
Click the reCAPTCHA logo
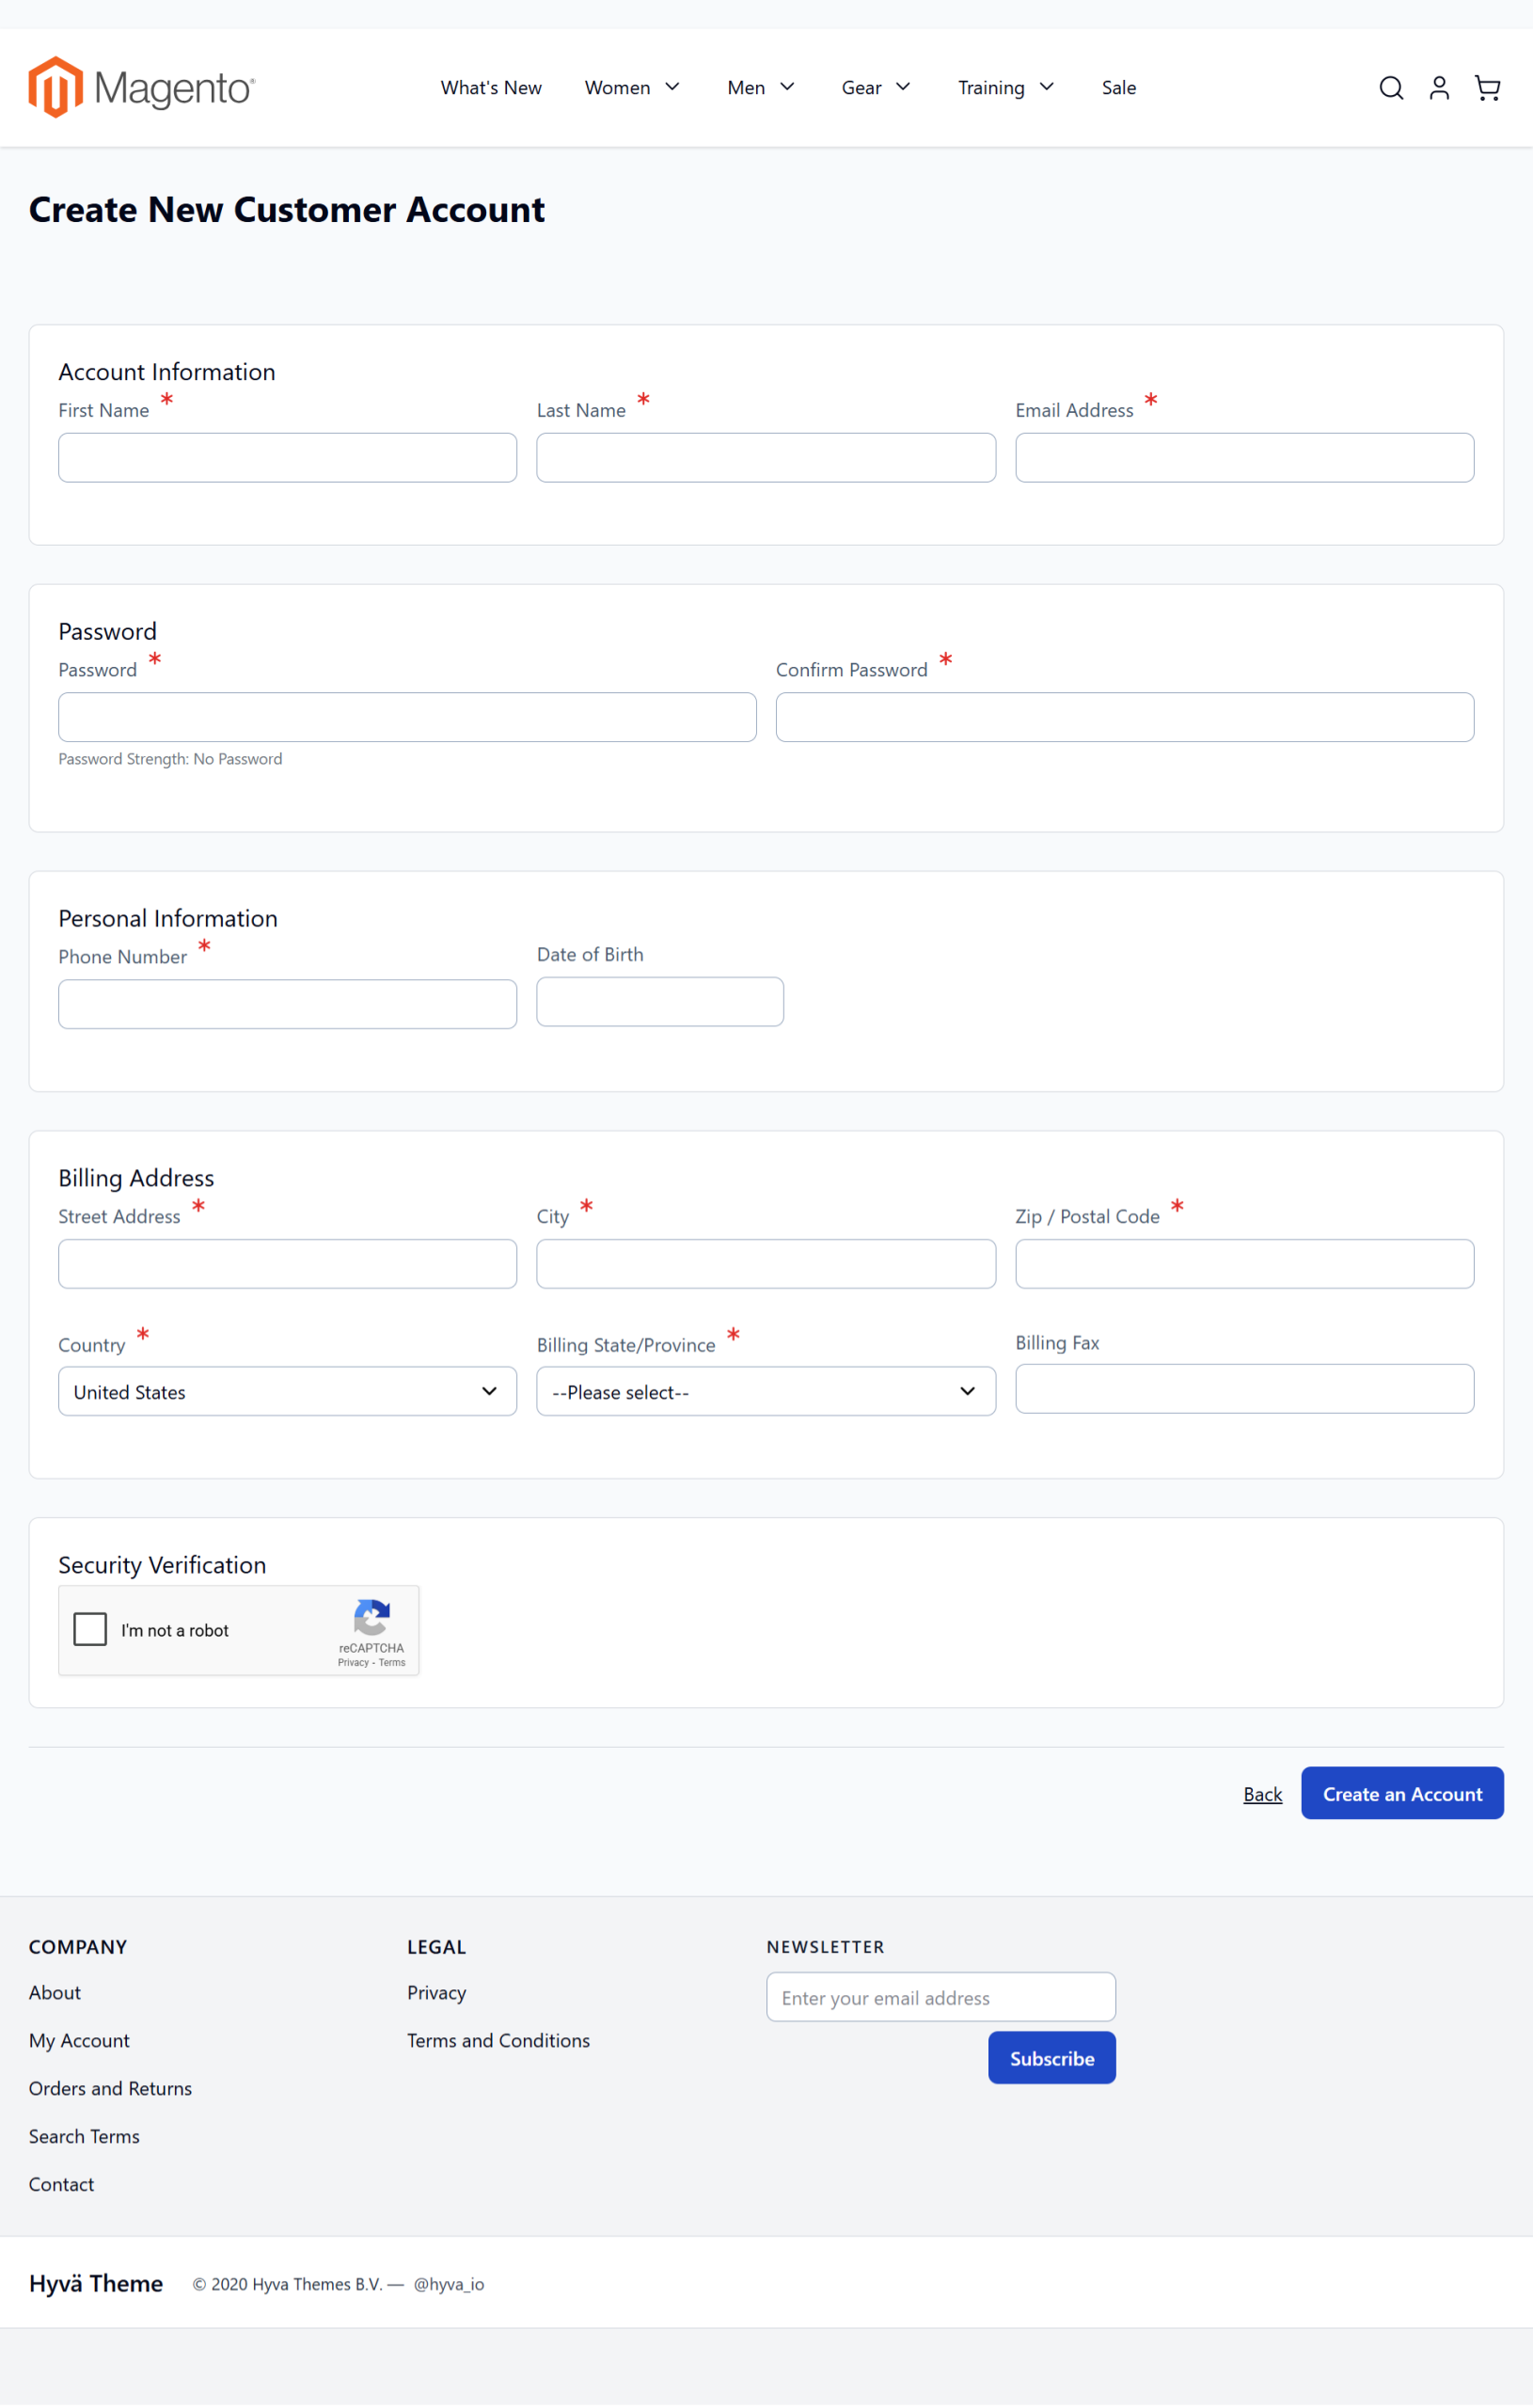[x=371, y=1617]
